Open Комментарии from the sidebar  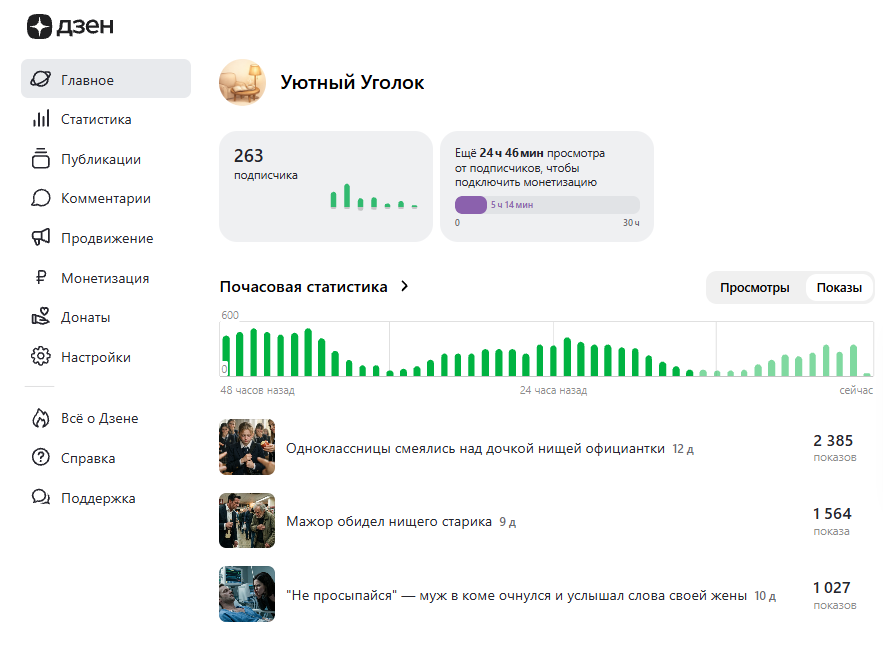click(x=41, y=198)
